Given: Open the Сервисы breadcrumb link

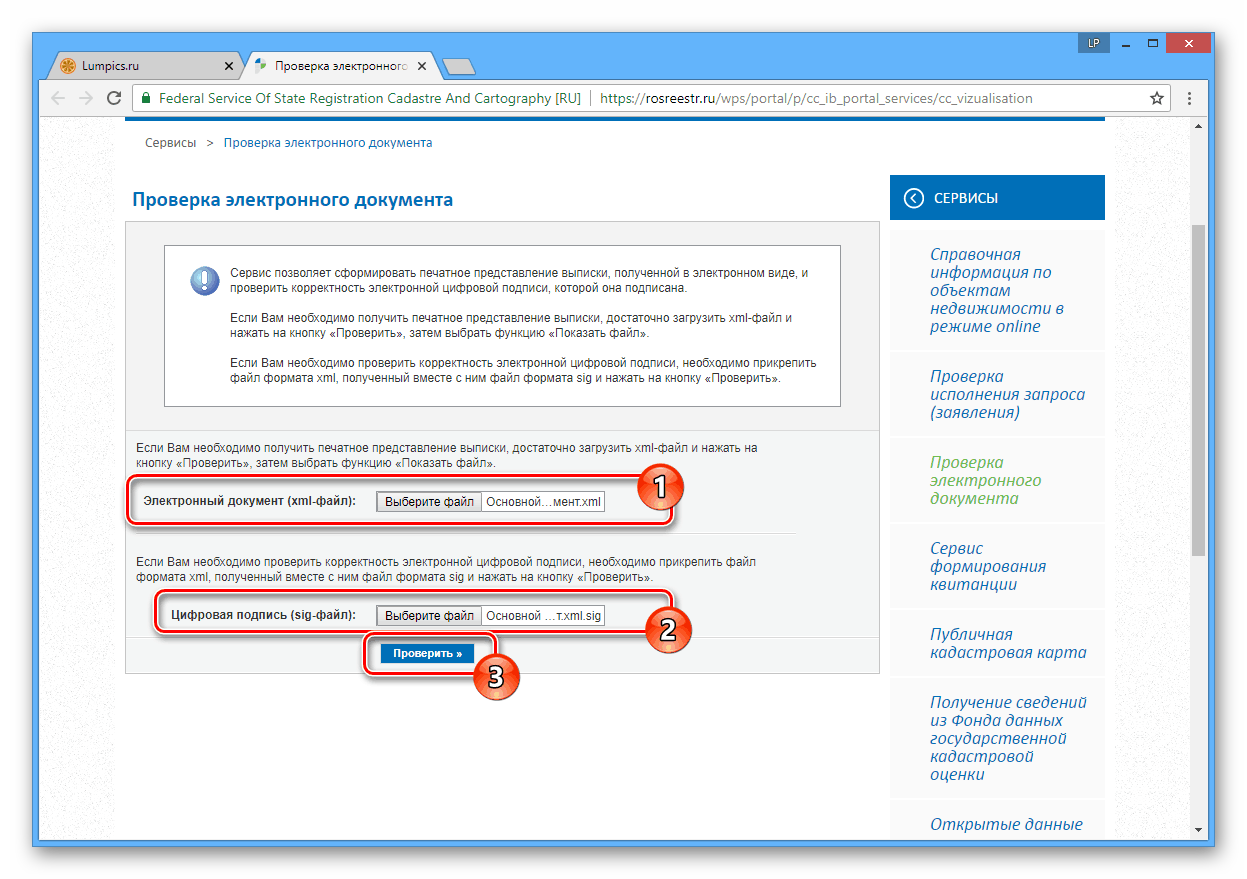Looking at the screenshot, I should [171, 143].
